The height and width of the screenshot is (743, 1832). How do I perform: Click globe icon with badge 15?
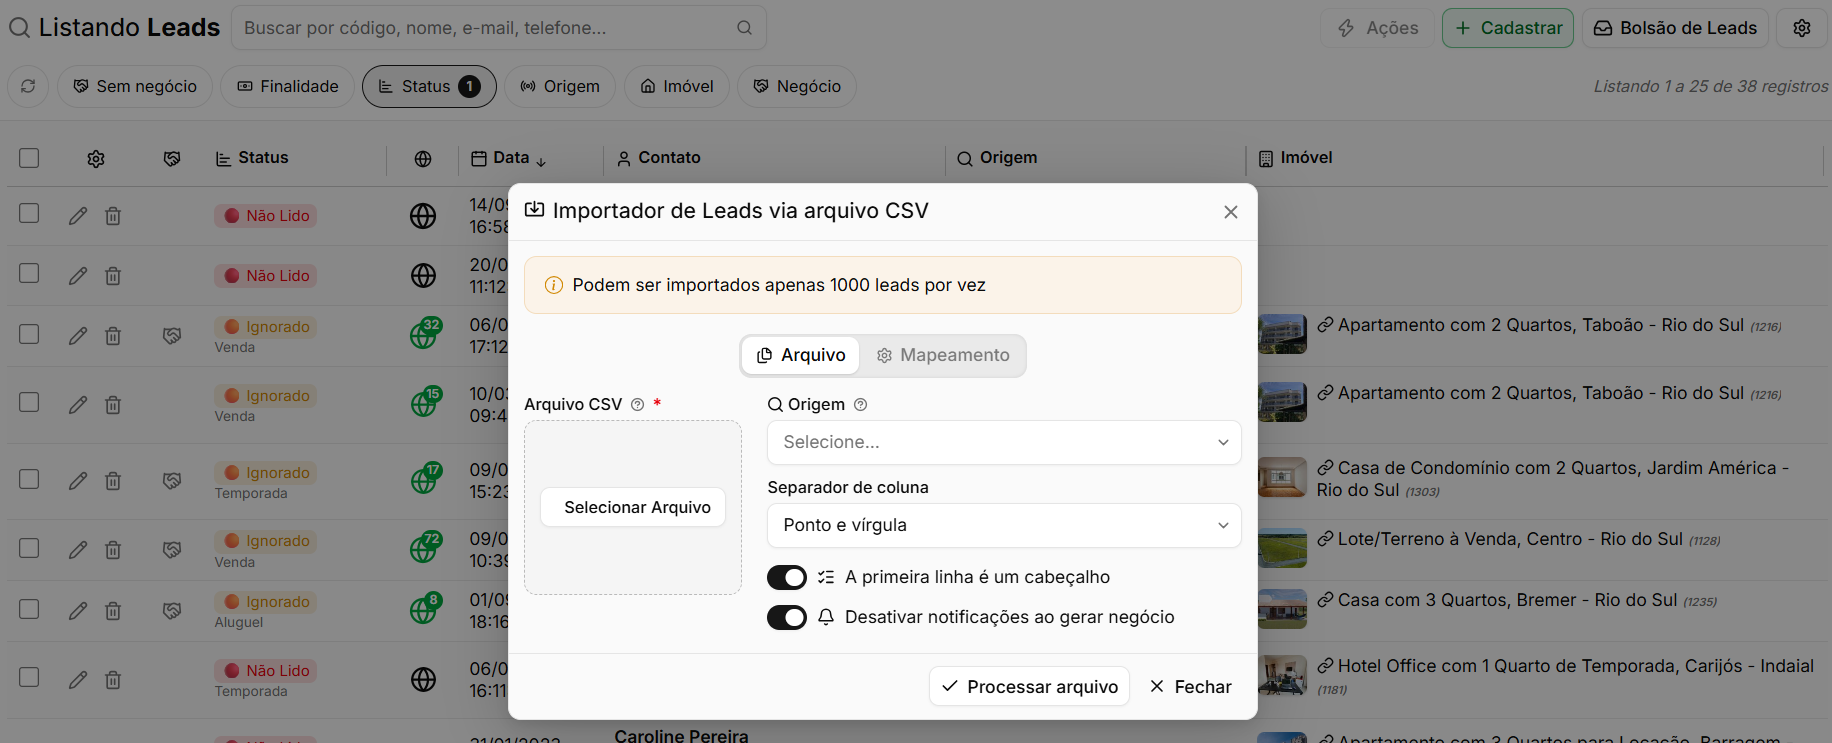click(x=424, y=402)
